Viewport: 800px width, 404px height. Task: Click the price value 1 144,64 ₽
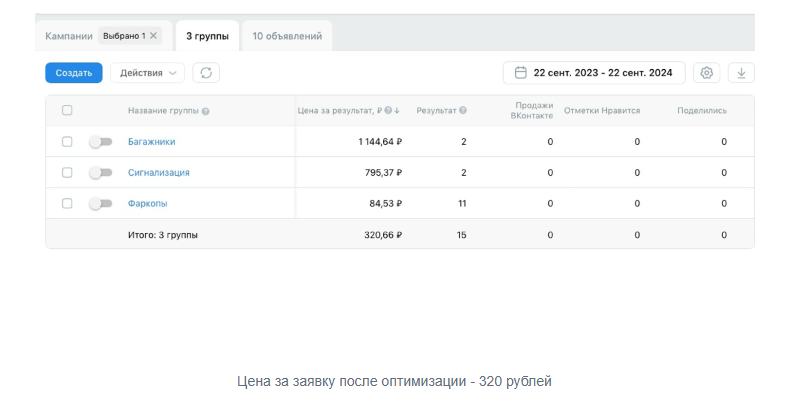(380, 142)
